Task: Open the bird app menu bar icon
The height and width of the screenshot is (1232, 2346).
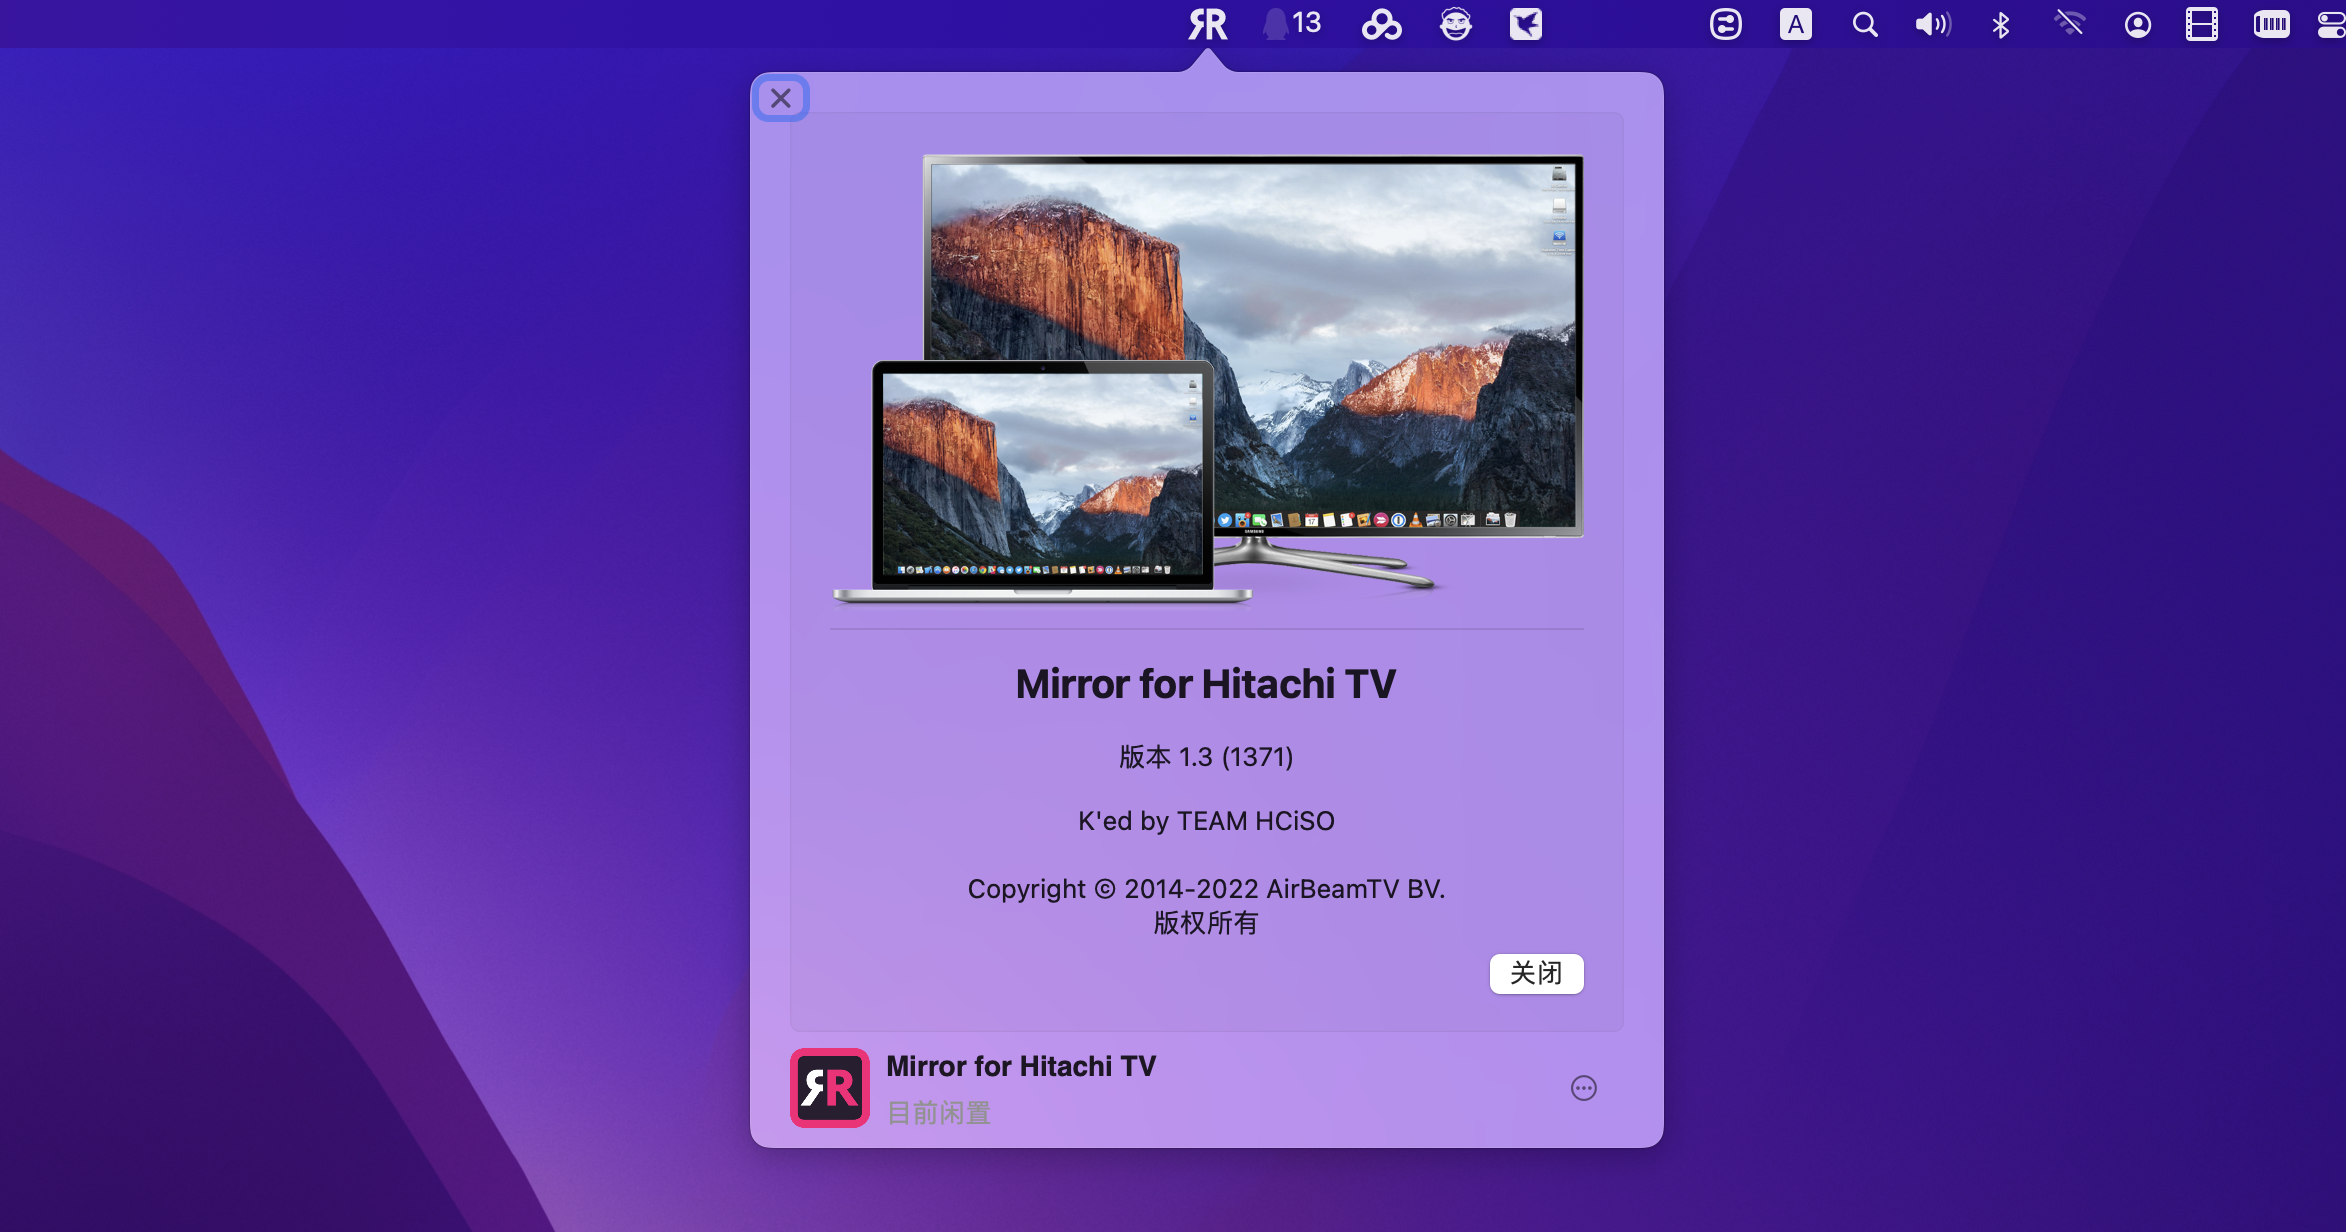Action: click(1525, 24)
